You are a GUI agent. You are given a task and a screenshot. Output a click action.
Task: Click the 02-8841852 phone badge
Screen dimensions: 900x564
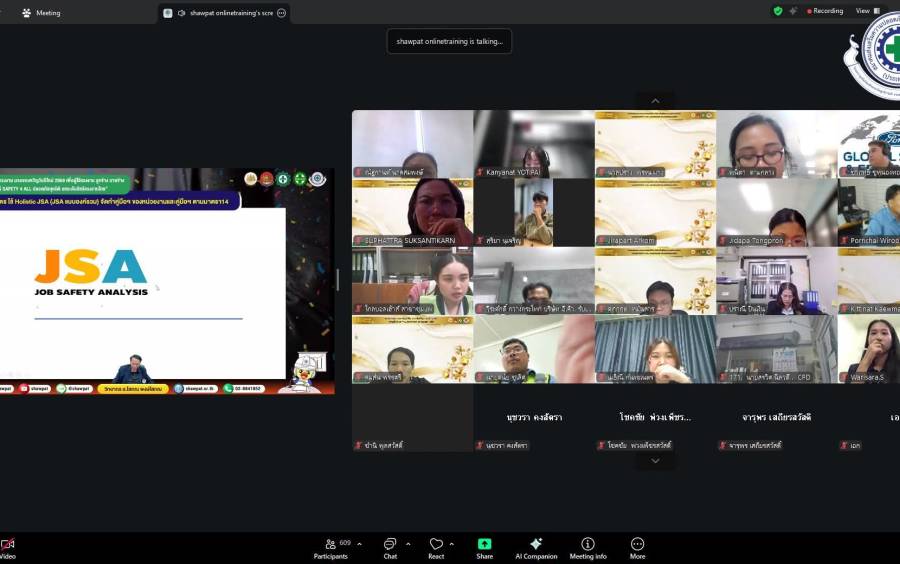point(244,388)
